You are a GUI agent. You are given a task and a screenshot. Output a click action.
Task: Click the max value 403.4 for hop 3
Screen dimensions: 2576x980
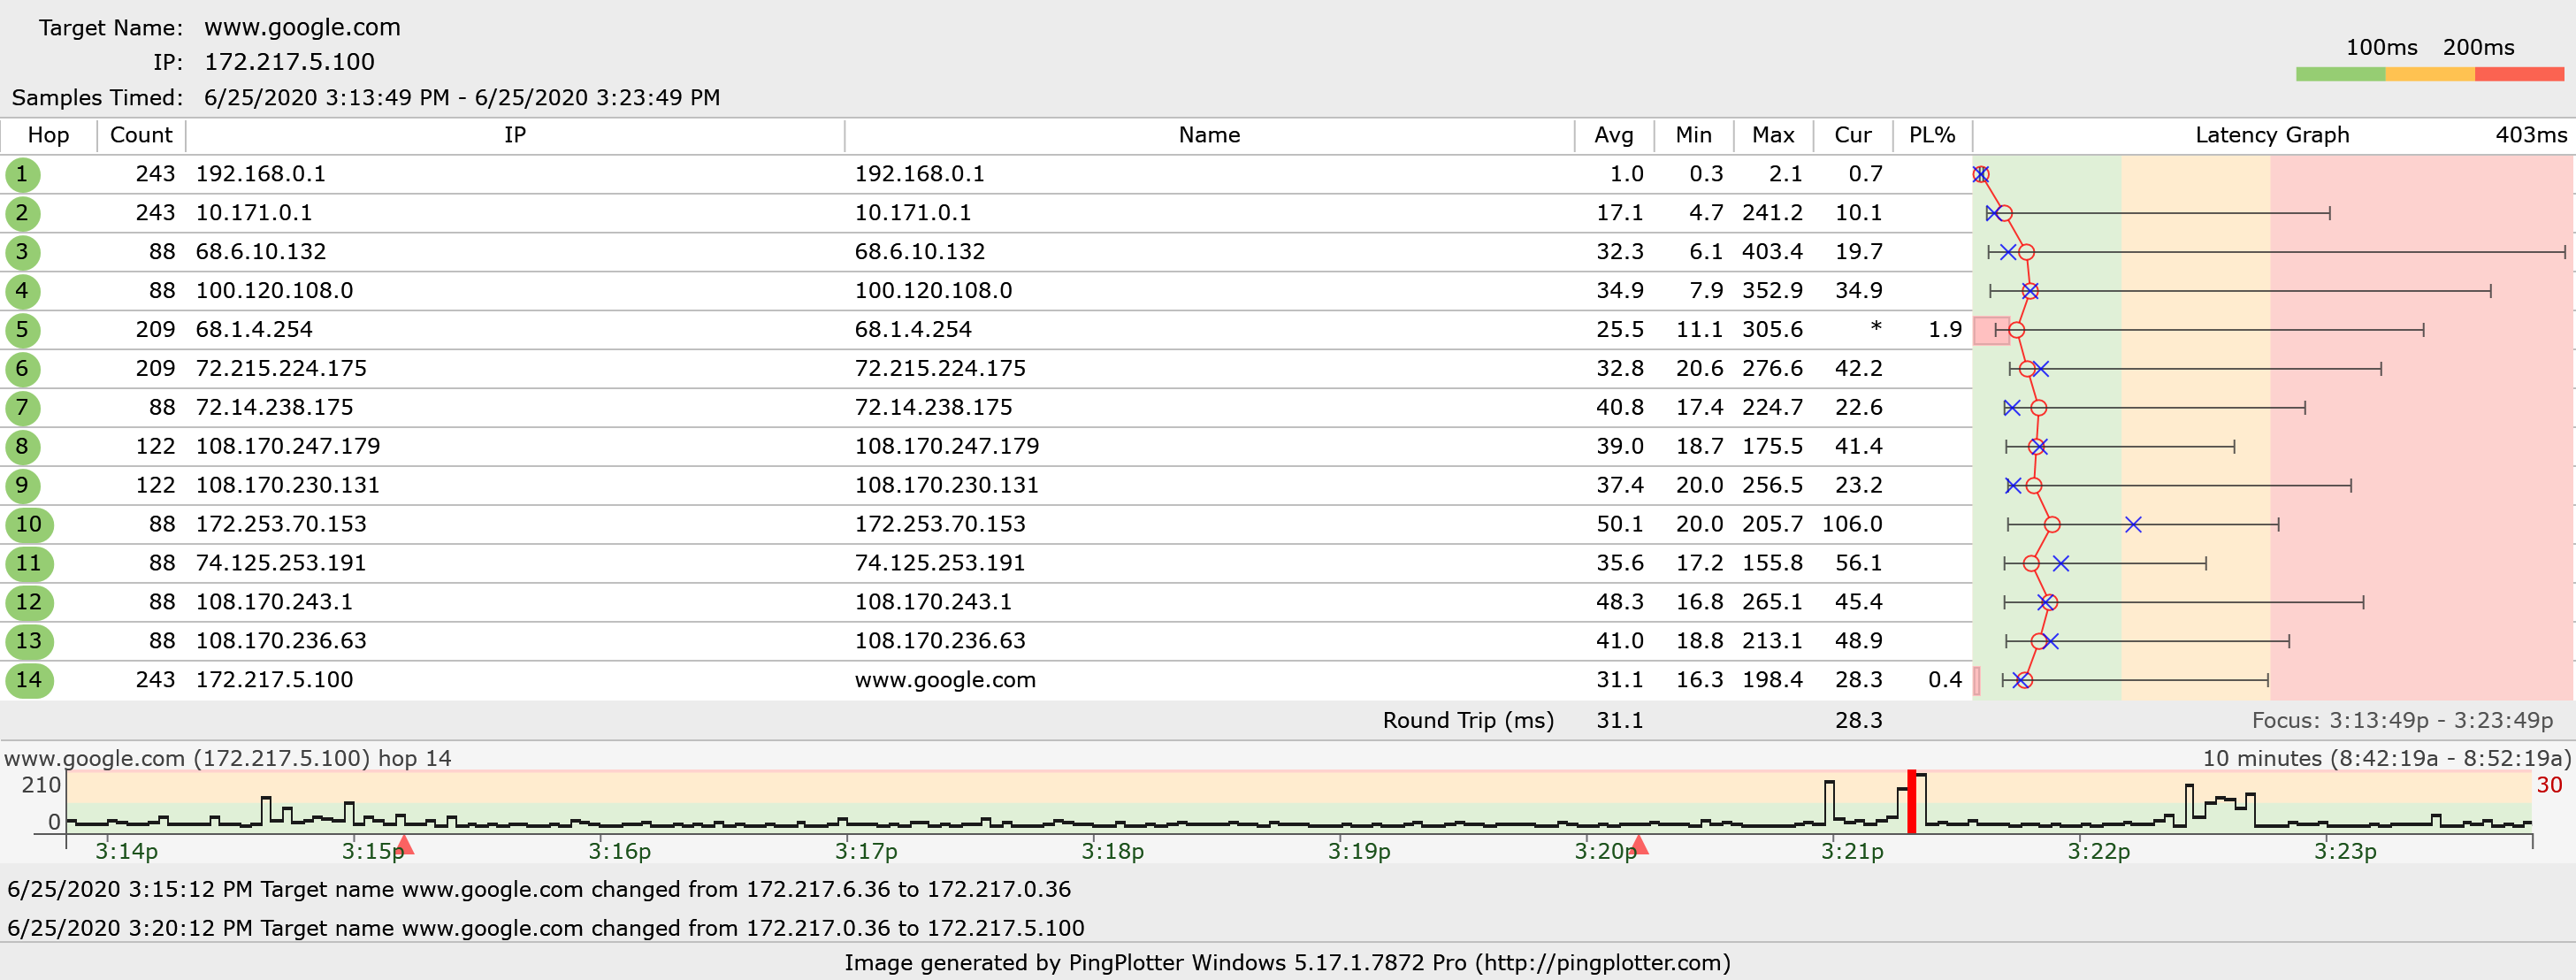[x=1772, y=252]
